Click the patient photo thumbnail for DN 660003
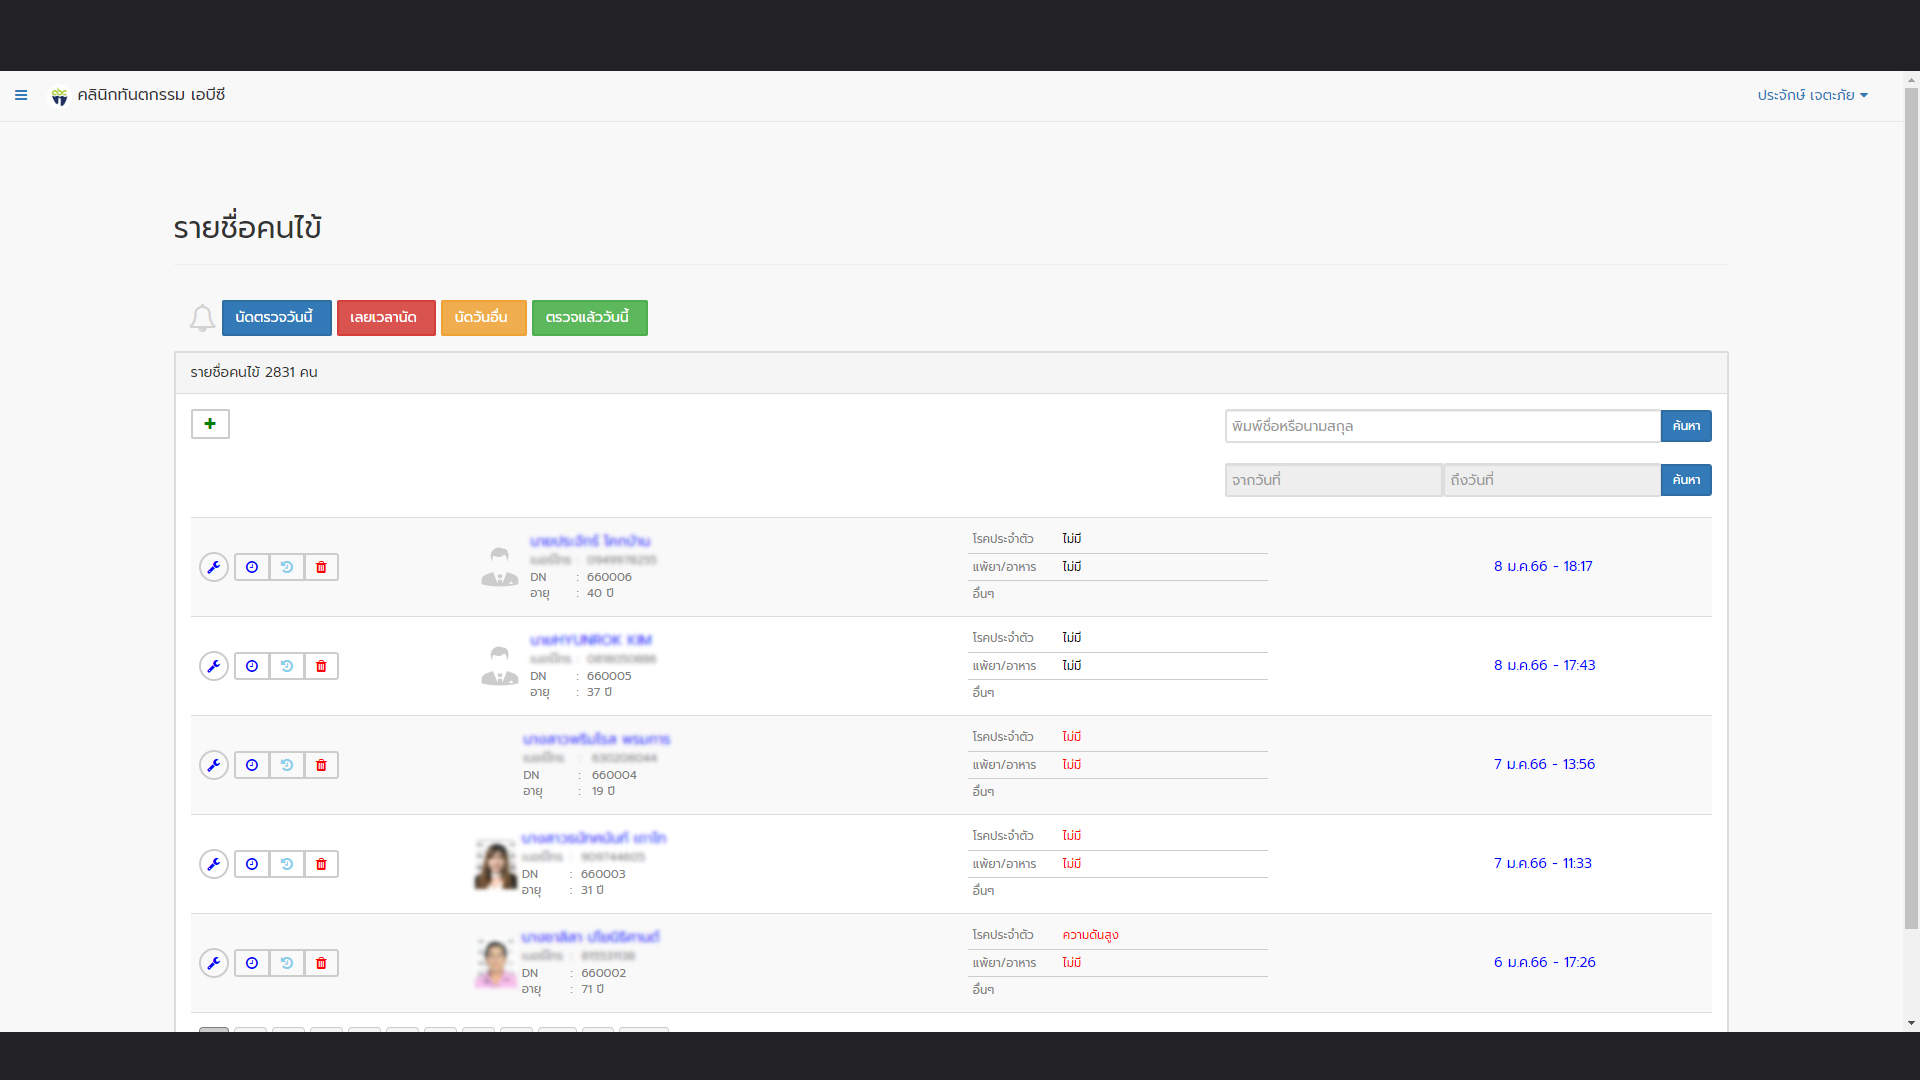The image size is (1920, 1080). (x=495, y=864)
